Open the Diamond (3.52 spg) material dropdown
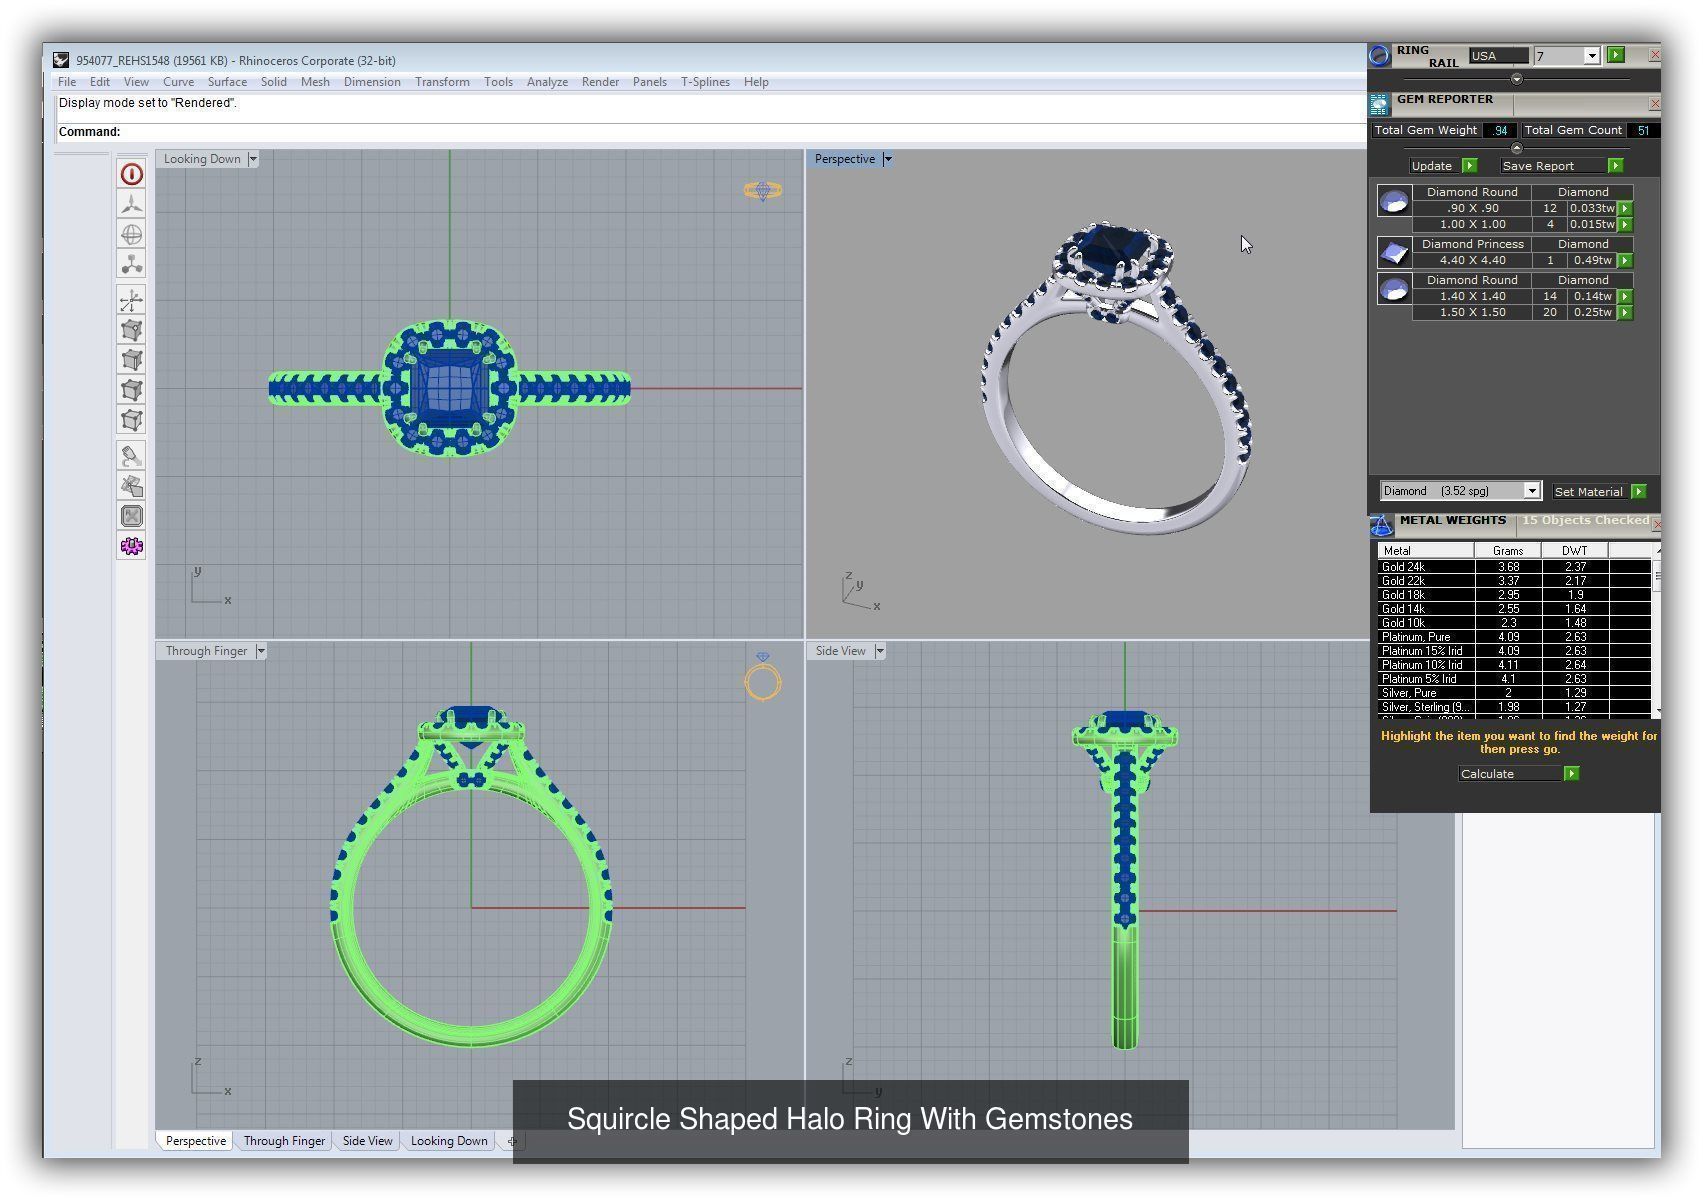Viewport: 1703px width, 1200px height. [x=1531, y=491]
